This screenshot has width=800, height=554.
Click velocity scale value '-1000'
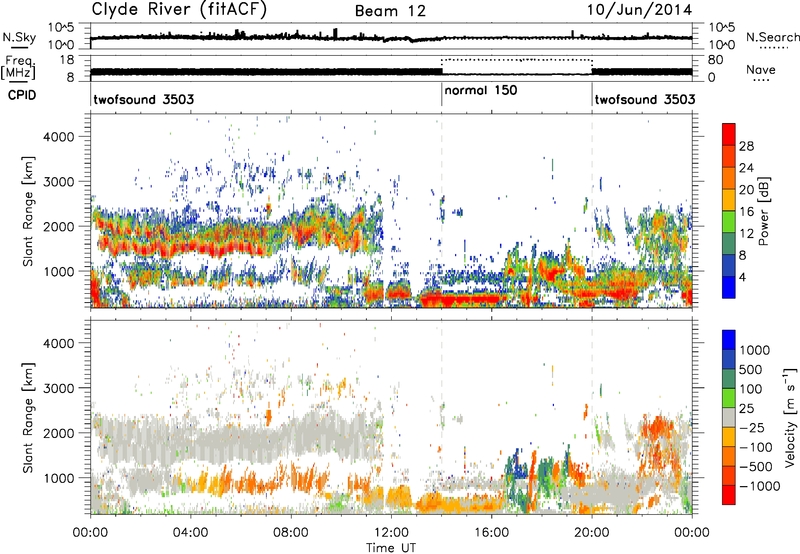[x=759, y=486]
